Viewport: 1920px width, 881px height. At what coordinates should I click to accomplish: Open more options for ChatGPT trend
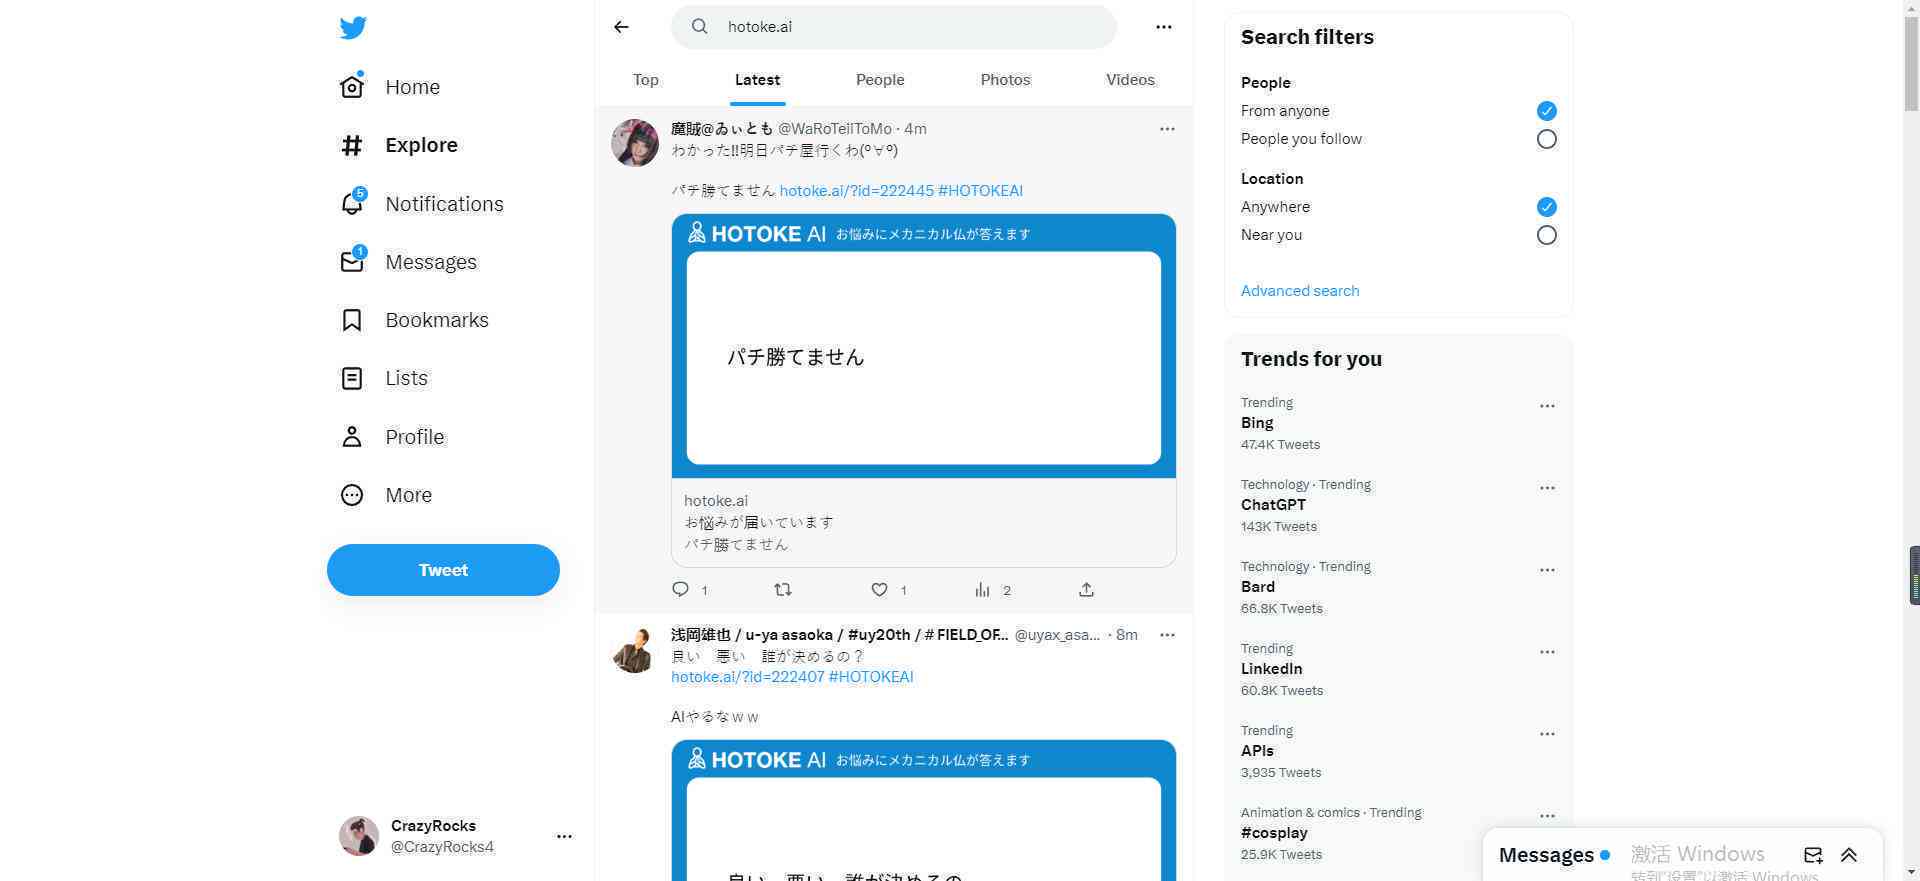[1547, 488]
